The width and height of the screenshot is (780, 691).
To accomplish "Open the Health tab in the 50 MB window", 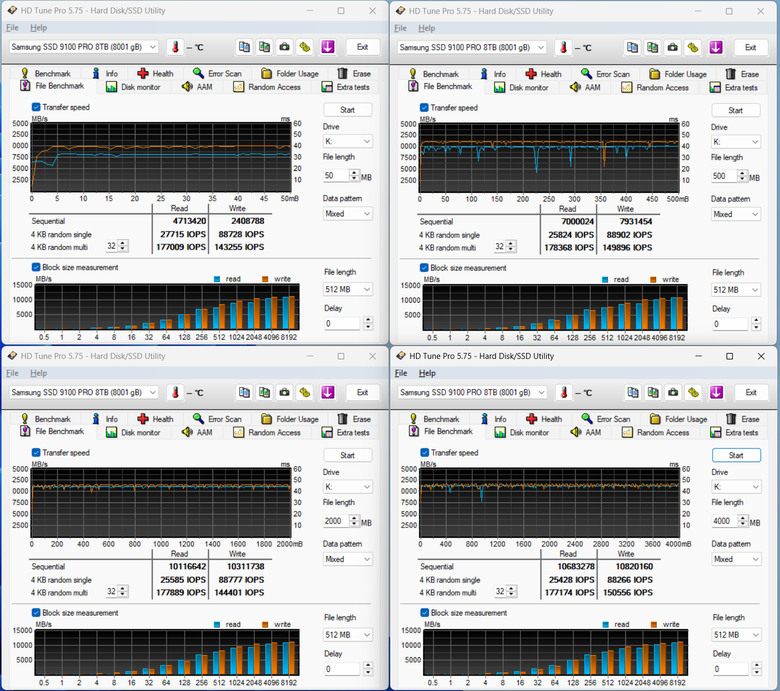I will (156, 73).
